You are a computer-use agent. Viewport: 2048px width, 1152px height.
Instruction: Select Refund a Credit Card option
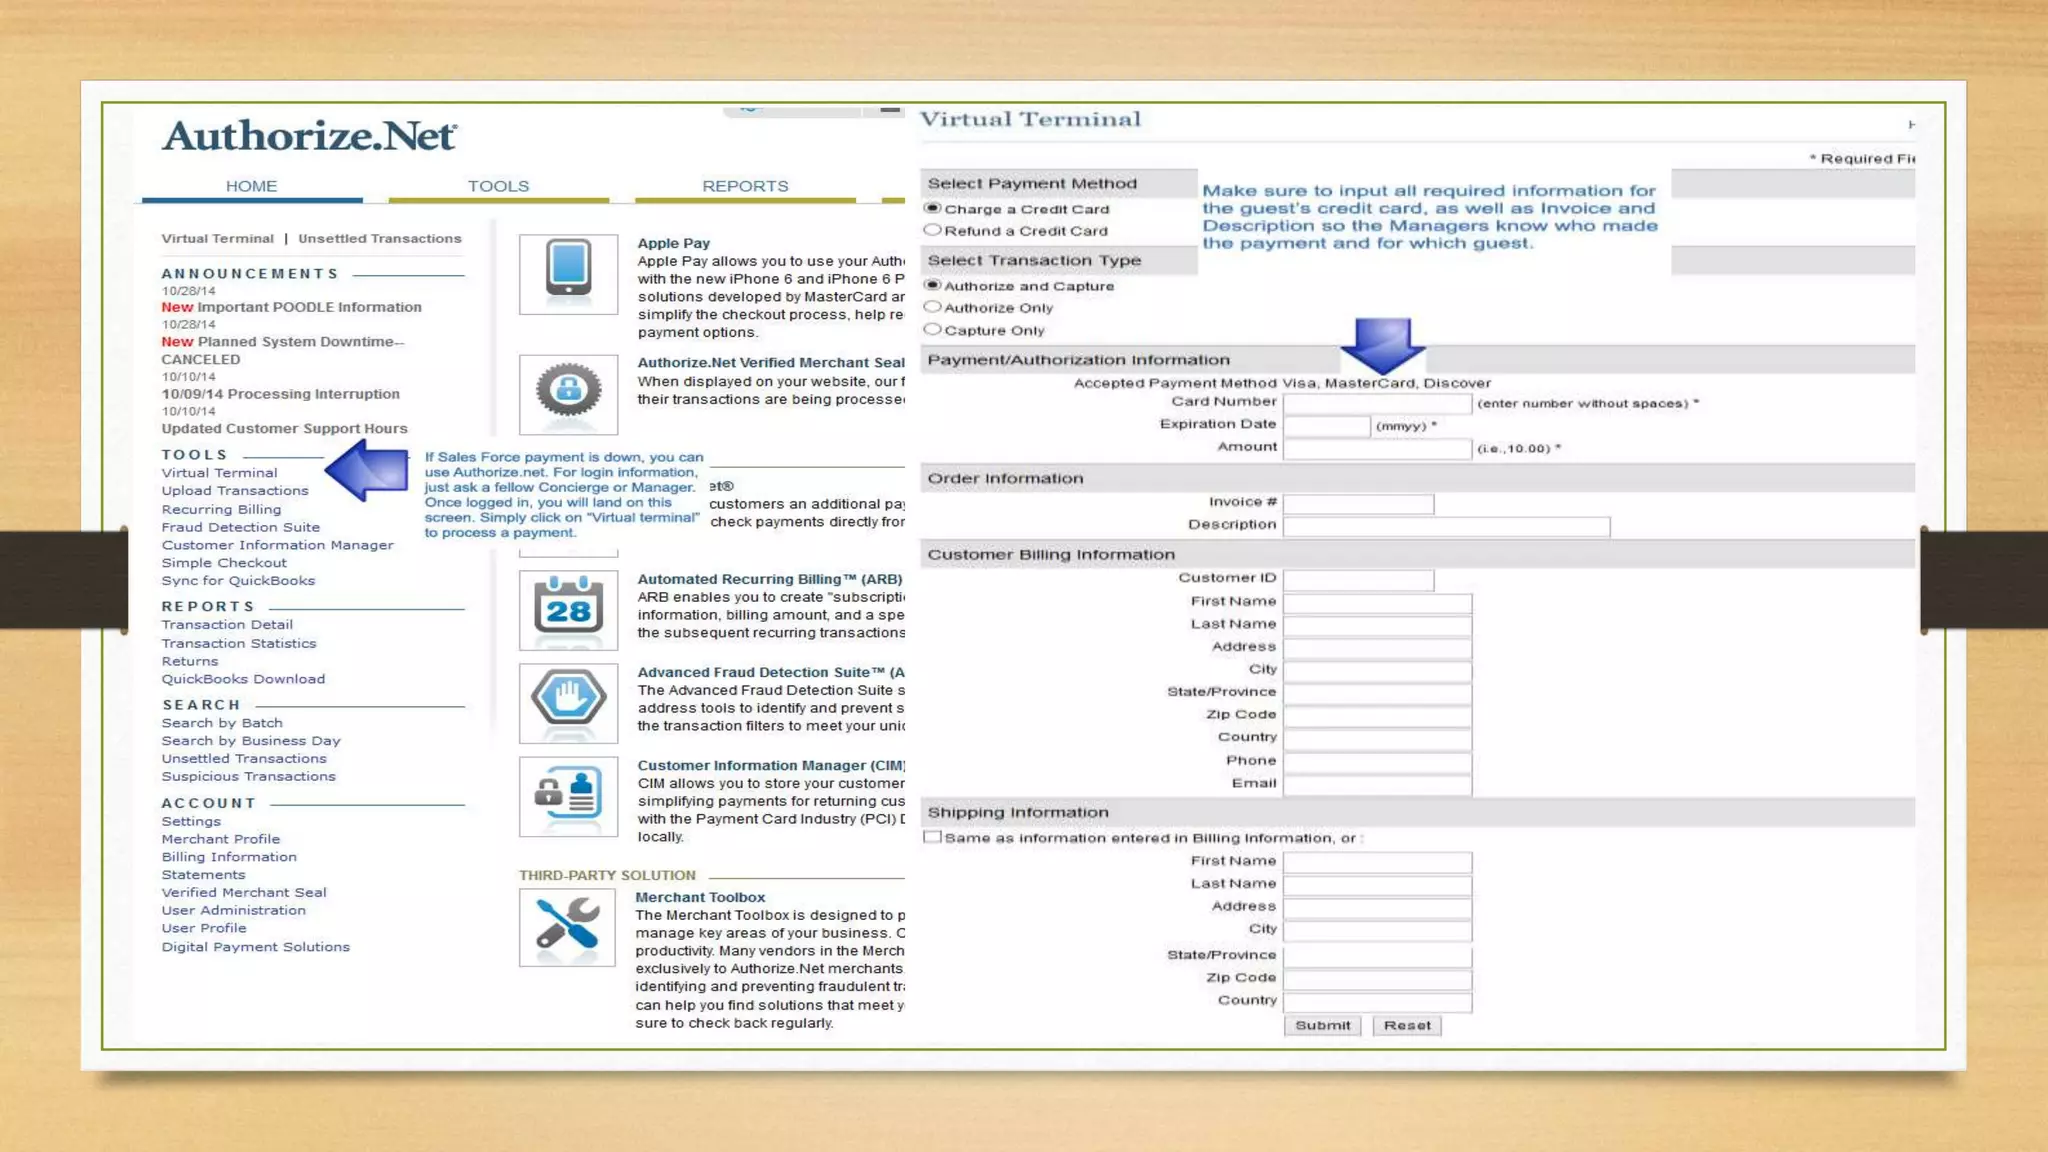pos(933,230)
